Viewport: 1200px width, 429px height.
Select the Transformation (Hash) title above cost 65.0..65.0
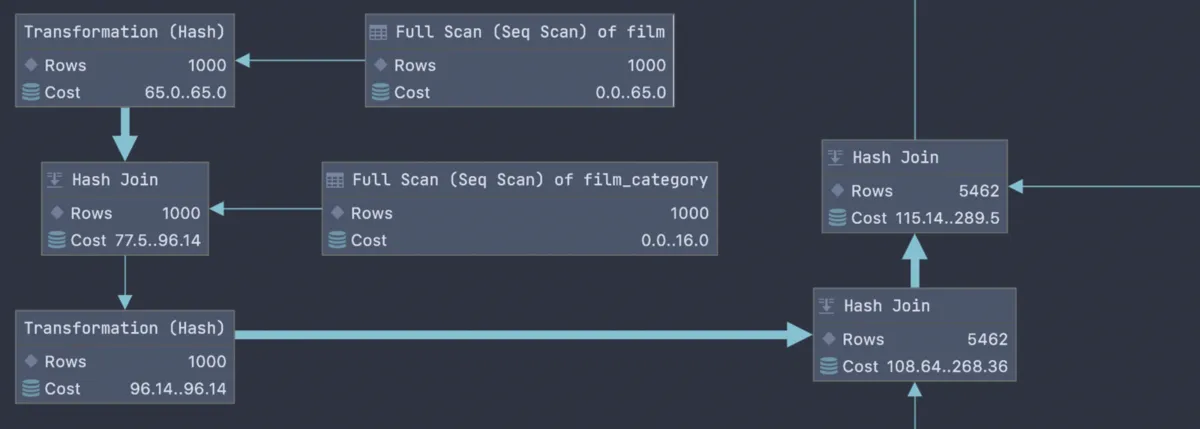pos(124,32)
